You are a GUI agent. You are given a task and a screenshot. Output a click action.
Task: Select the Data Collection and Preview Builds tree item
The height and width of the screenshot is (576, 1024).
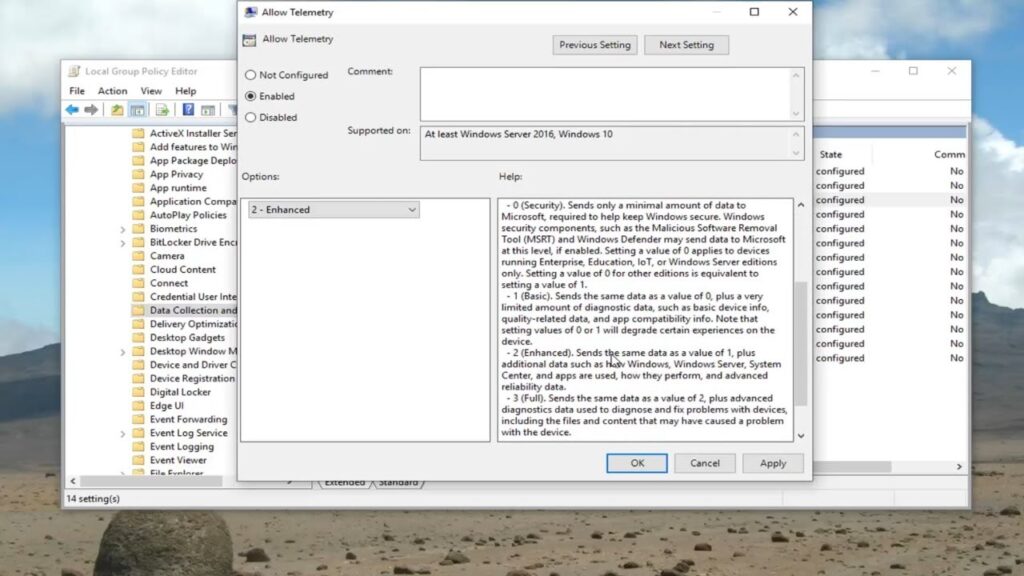193,310
